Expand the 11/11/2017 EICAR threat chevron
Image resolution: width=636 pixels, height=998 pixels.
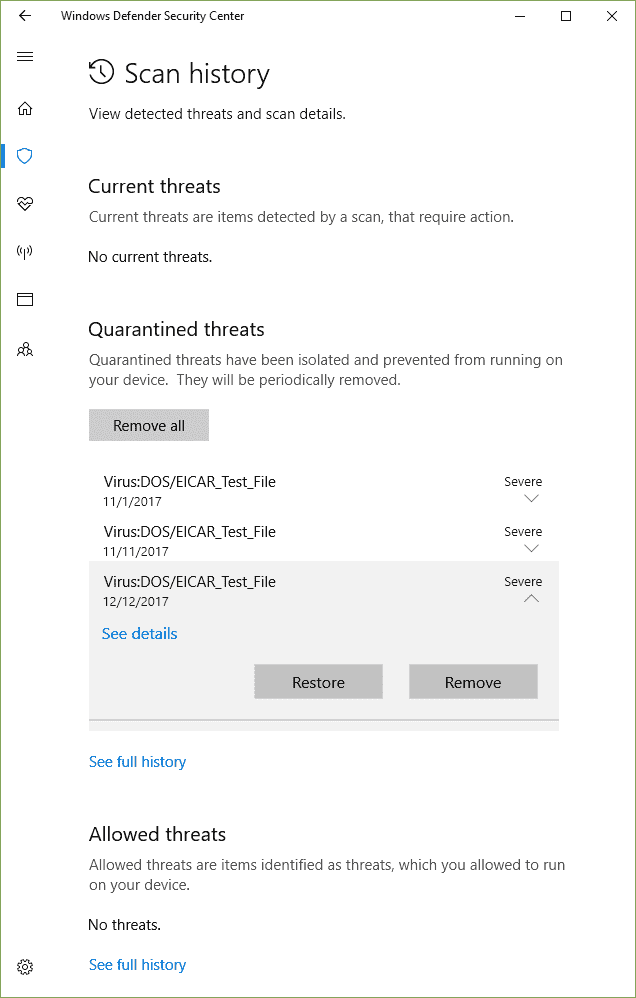coord(531,548)
